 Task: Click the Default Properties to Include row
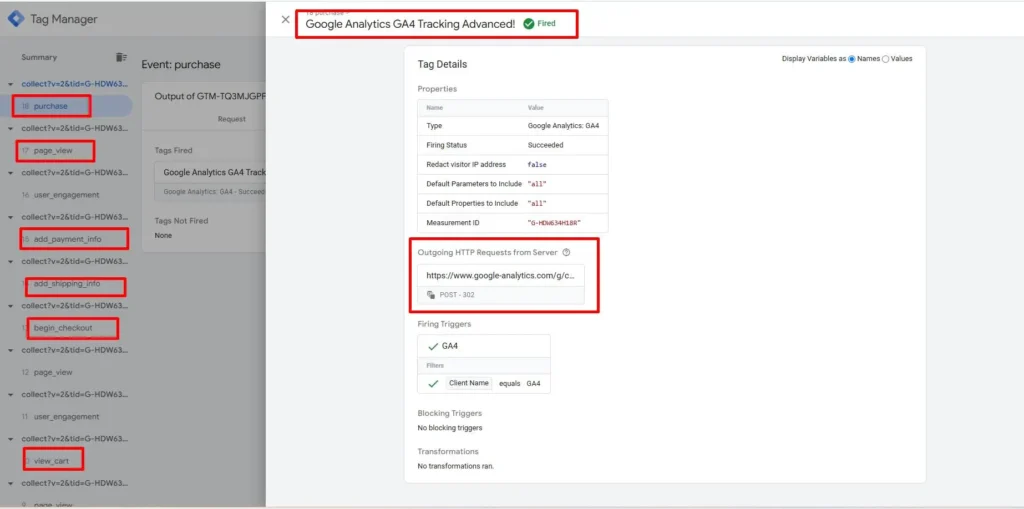point(513,203)
